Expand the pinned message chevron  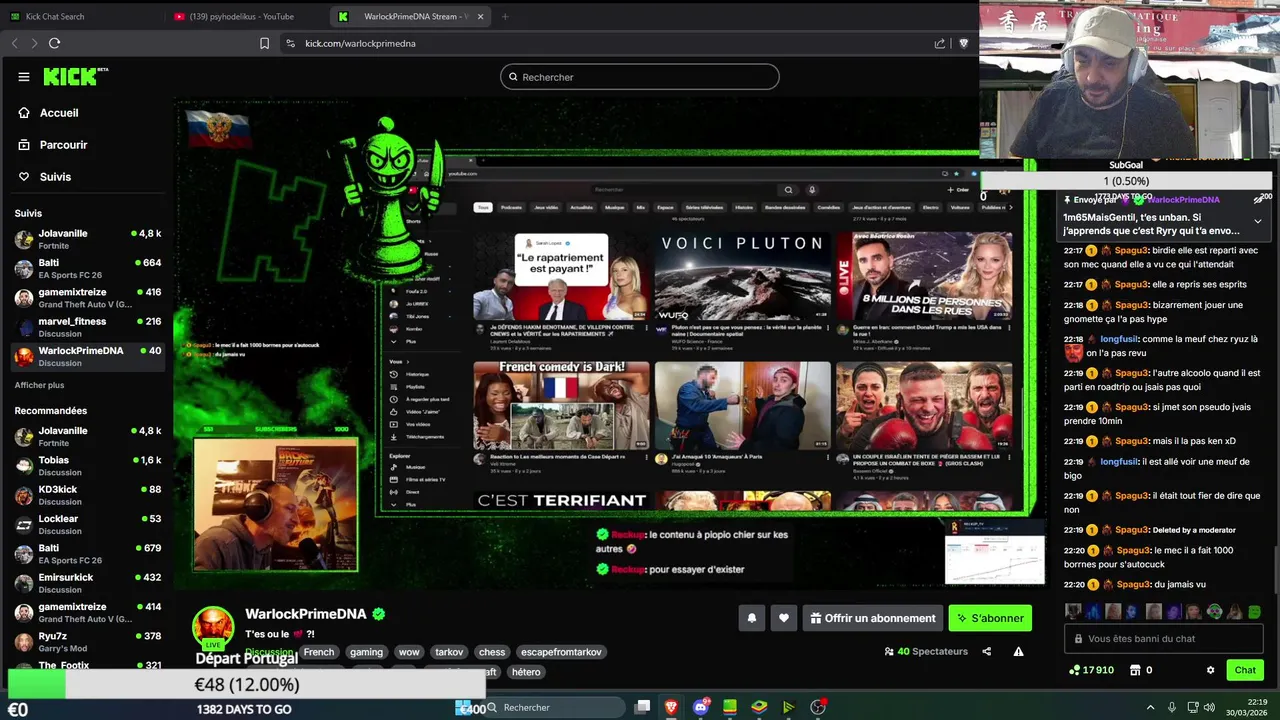click(1258, 221)
